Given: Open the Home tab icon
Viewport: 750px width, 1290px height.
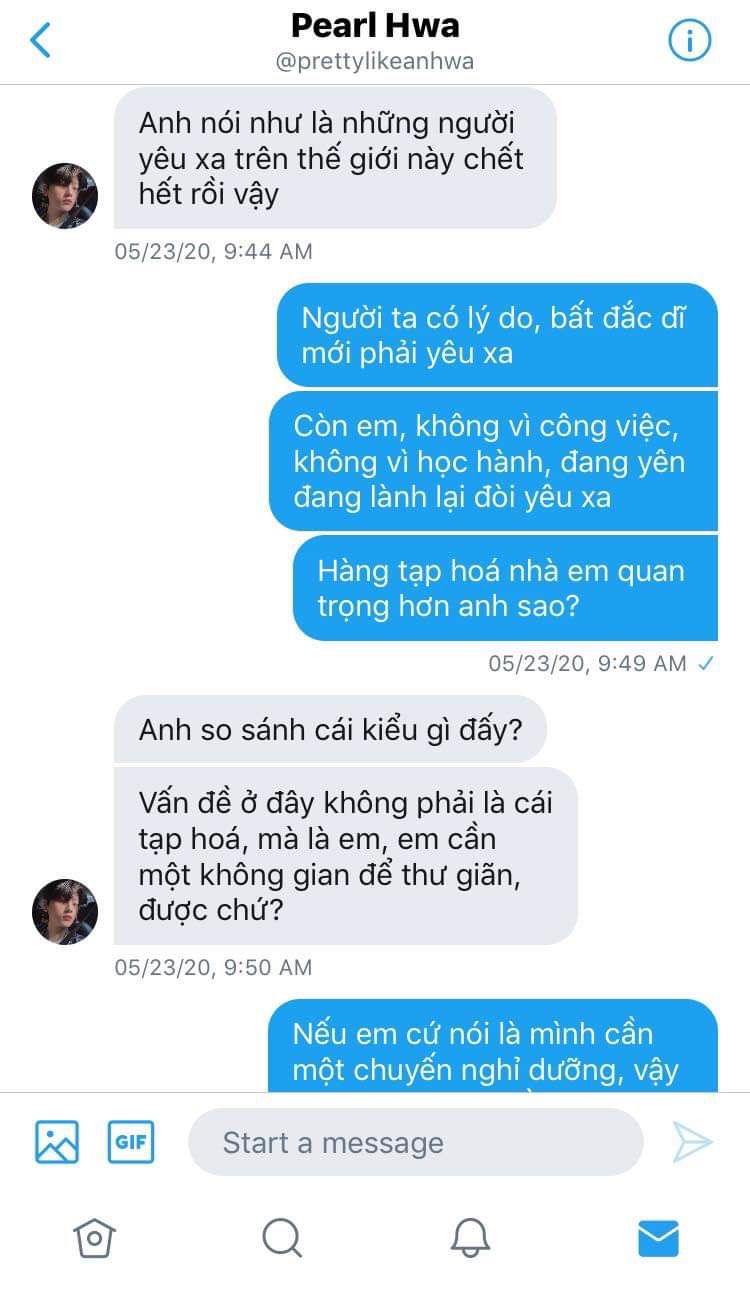Looking at the screenshot, I should pos(94,1238).
